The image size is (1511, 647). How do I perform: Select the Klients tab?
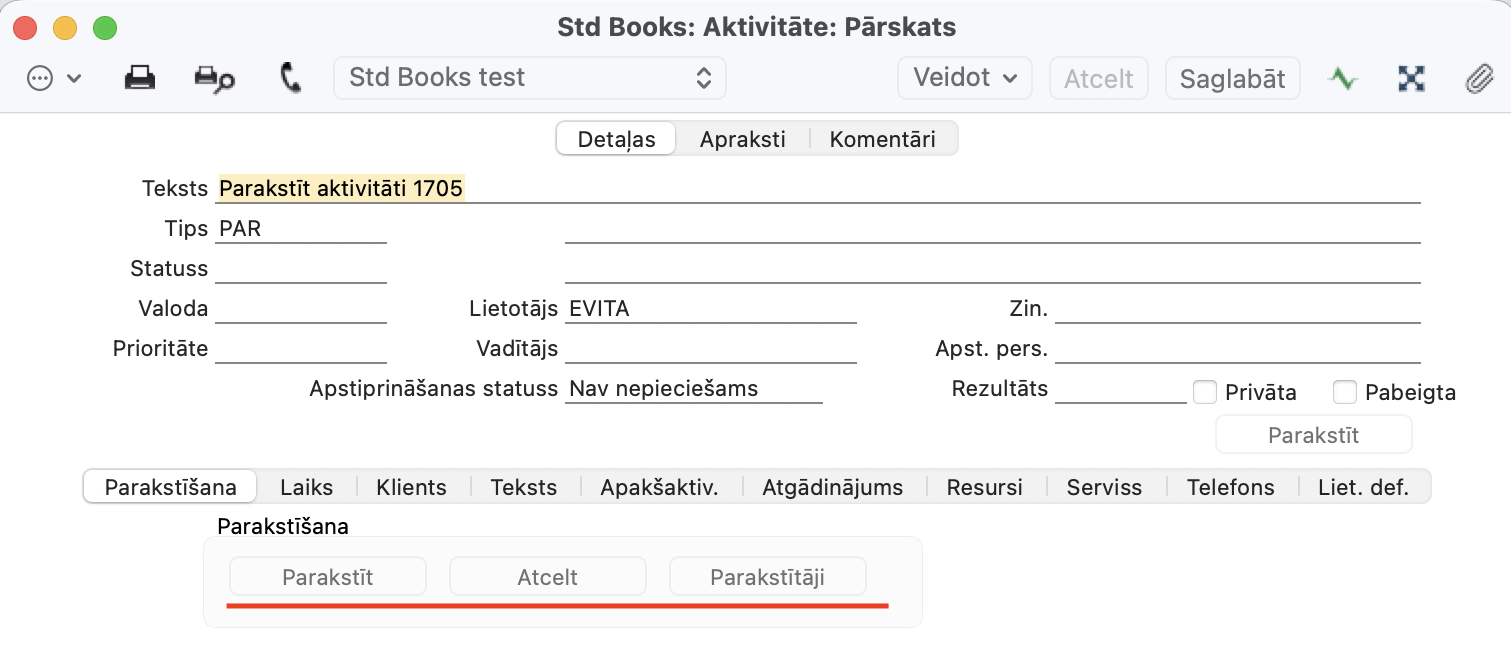pos(411,487)
